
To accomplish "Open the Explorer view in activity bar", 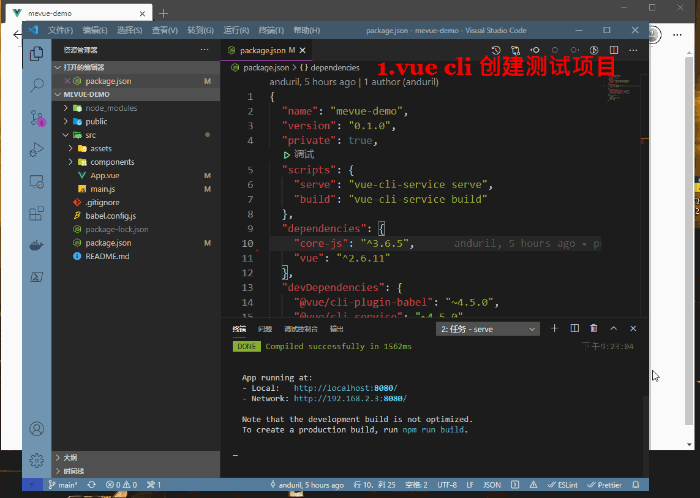I will click(x=37, y=54).
